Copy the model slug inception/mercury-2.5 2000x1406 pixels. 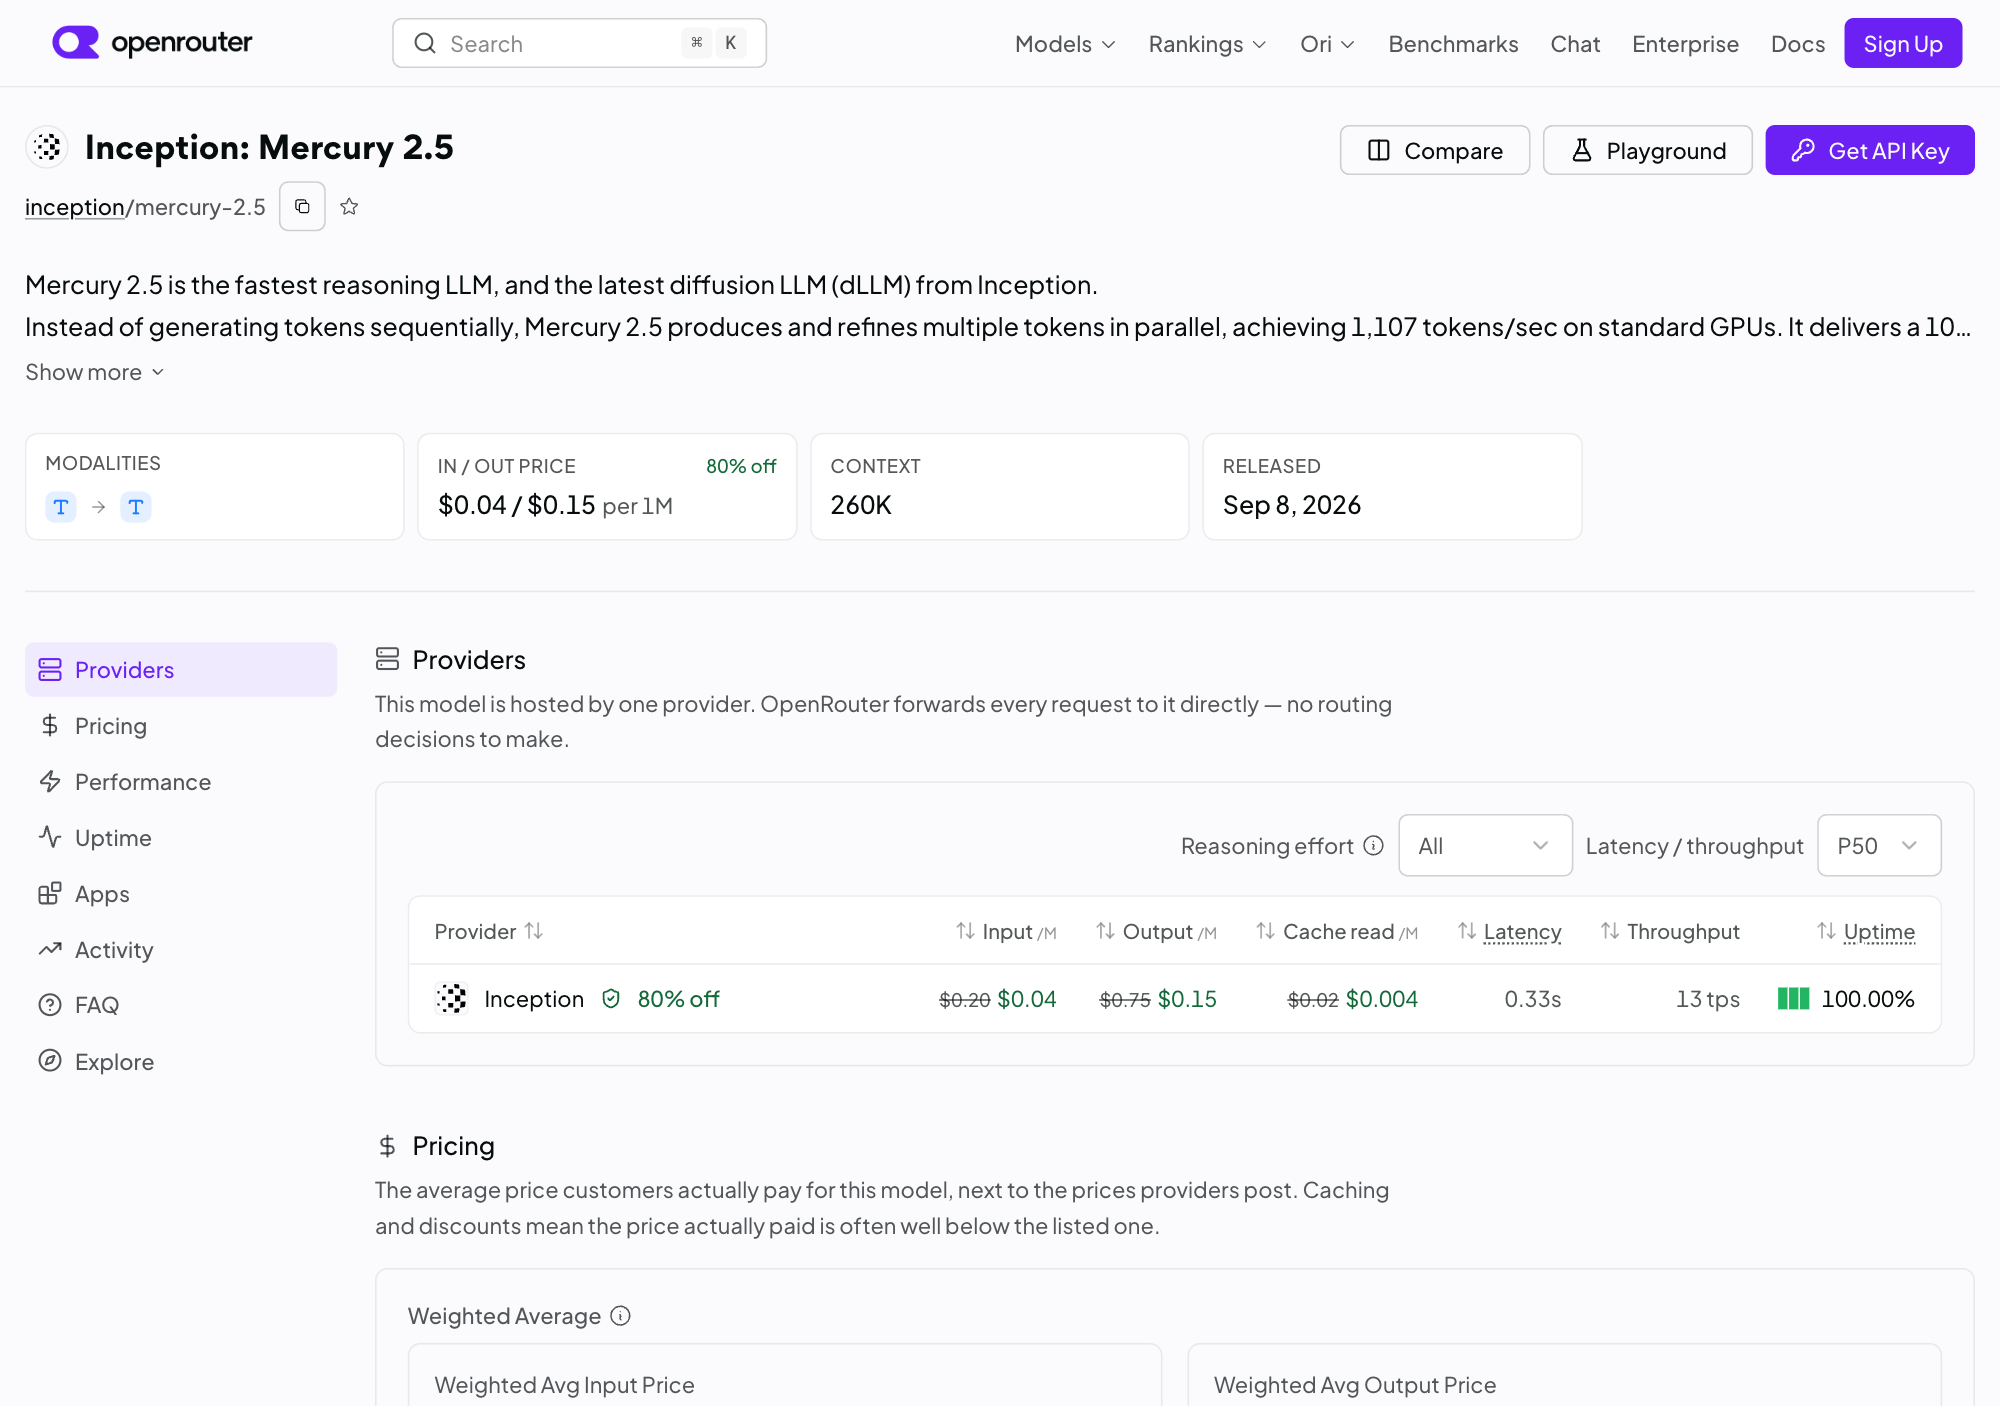click(302, 206)
